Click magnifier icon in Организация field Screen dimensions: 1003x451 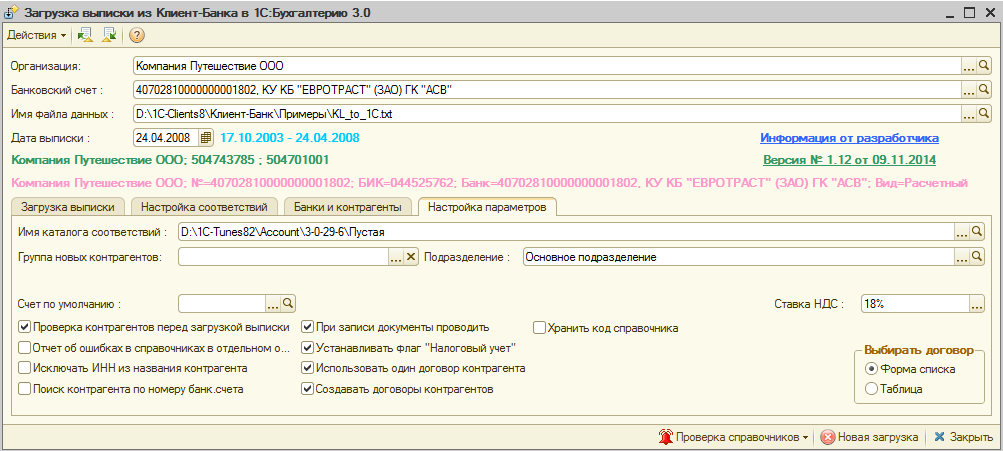[x=983, y=65]
